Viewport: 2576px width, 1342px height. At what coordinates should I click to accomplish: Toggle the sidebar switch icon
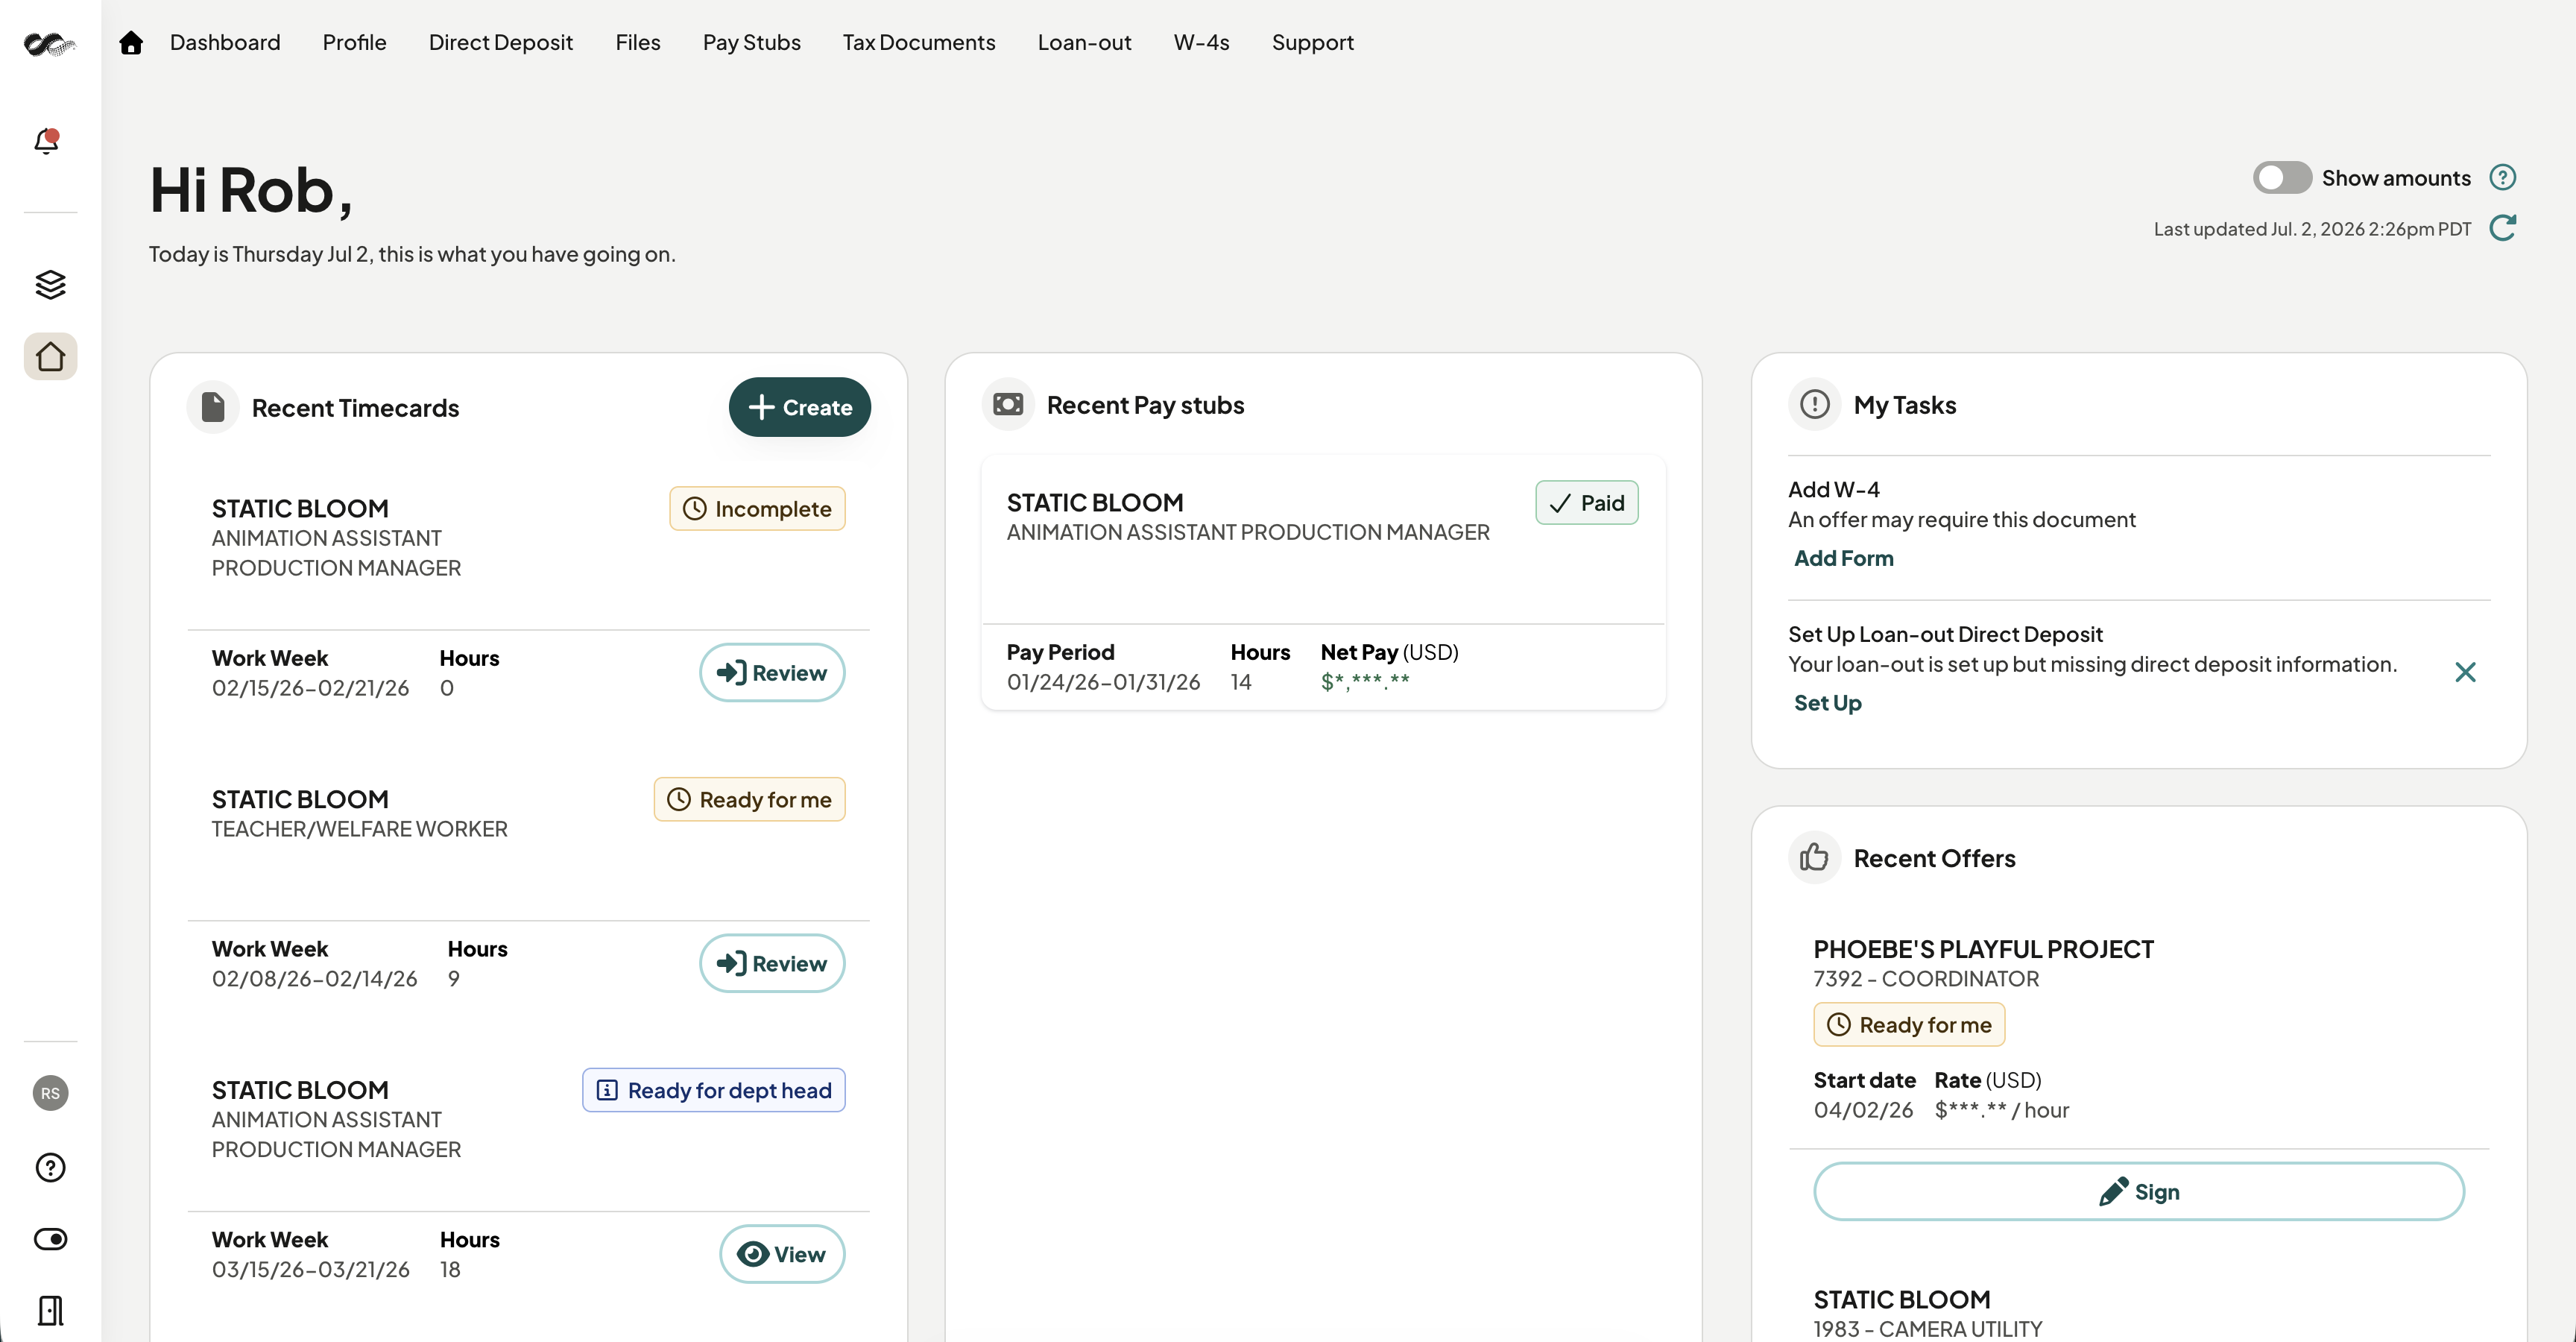click(x=50, y=1239)
